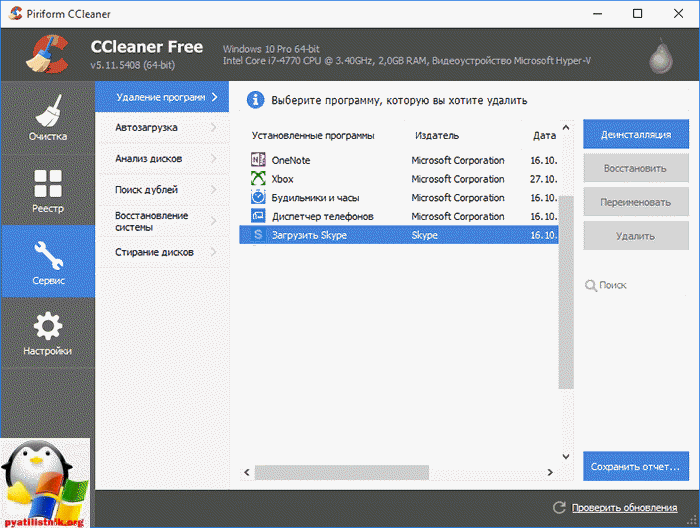Click the refresh icon near updates link
The height and width of the screenshot is (528, 700).
pyautogui.click(x=559, y=507)
